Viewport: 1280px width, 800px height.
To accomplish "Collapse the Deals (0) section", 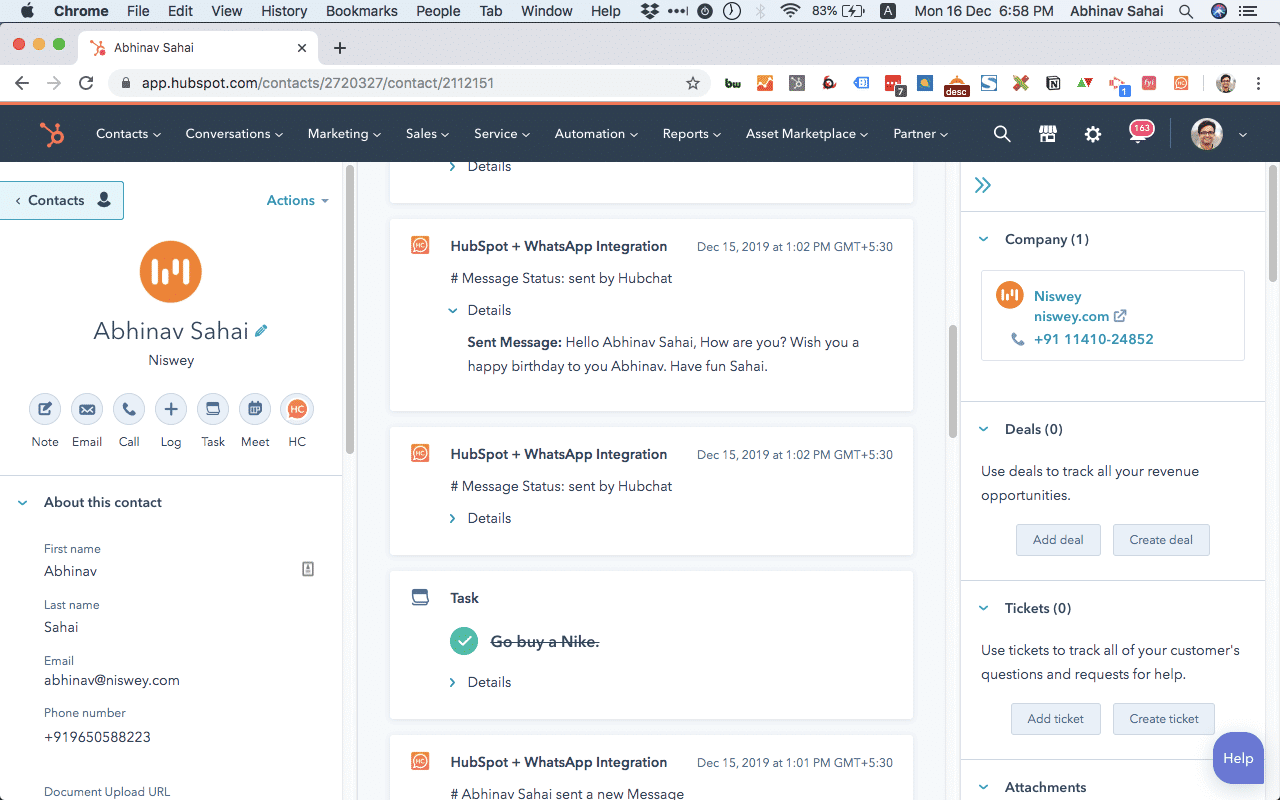I will coord(983,429).
